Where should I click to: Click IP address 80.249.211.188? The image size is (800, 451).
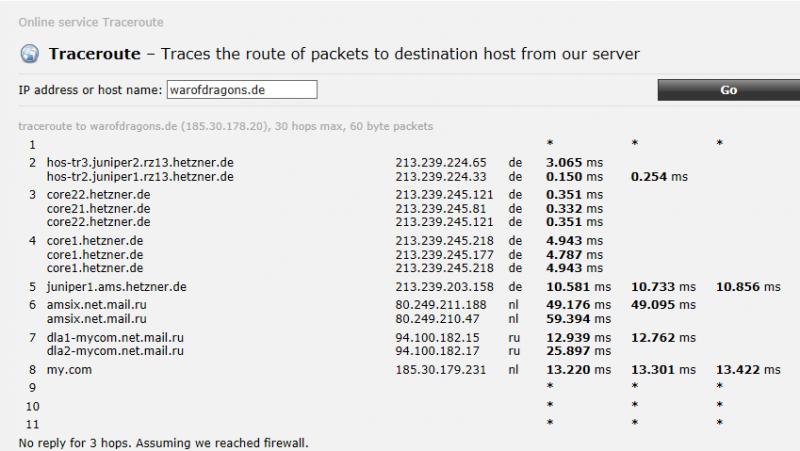[x=441, y=305]
